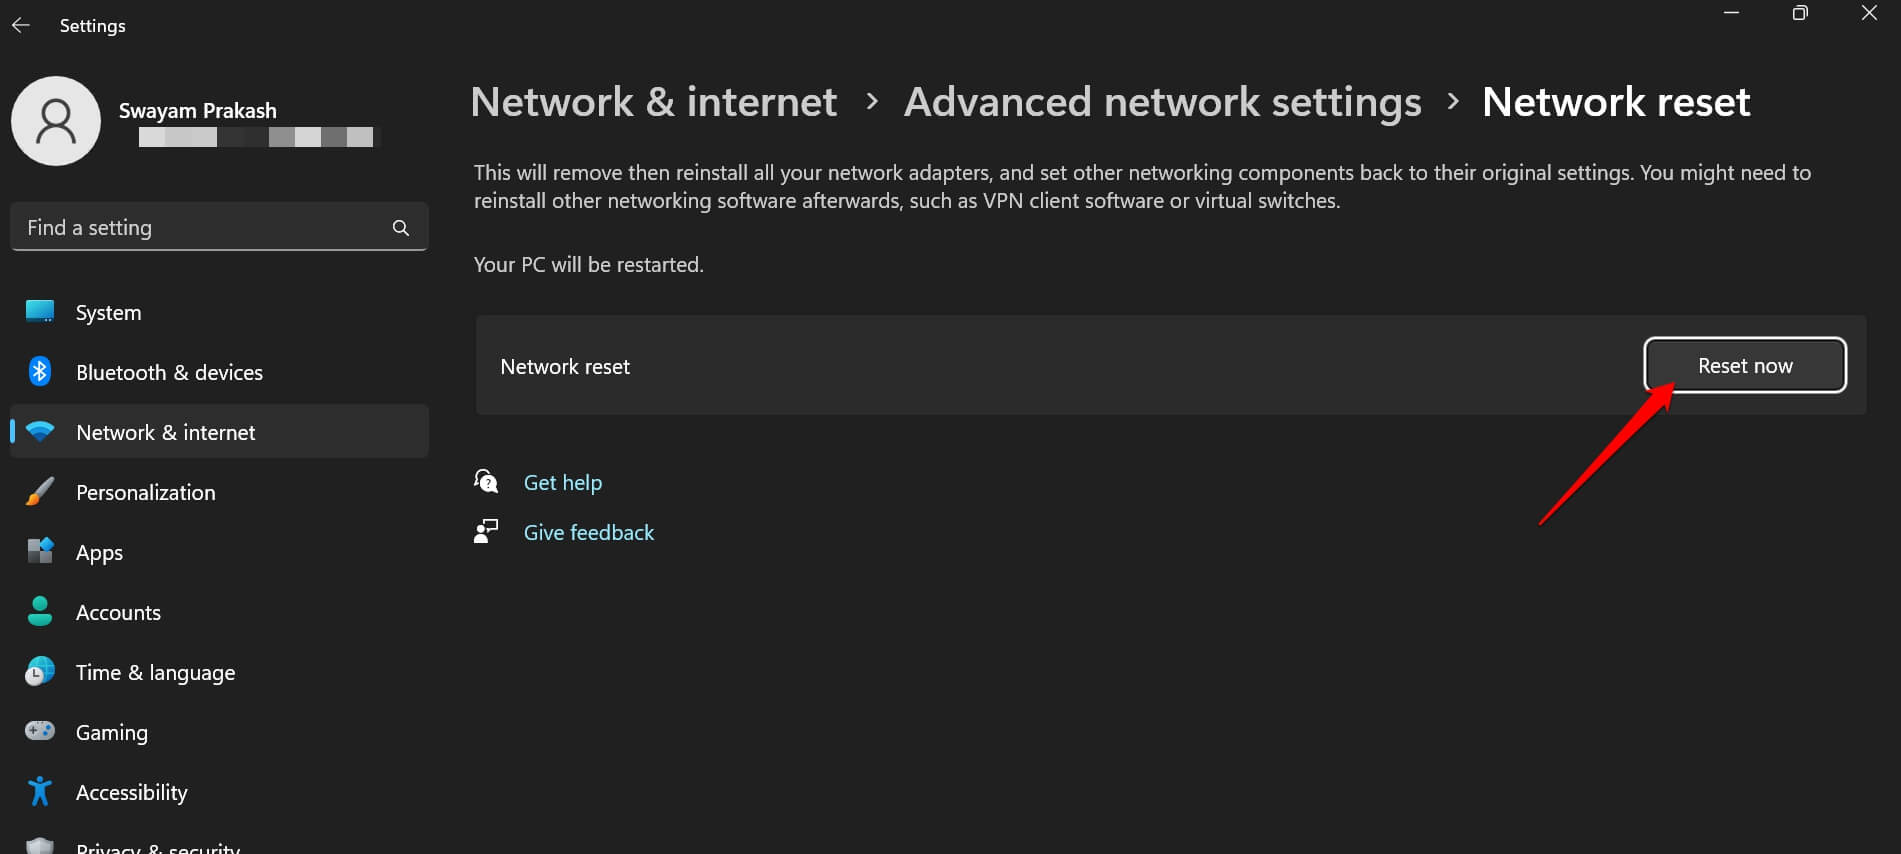
Task: Go to Network & internet breadcrumb
Action: point(653,102)
